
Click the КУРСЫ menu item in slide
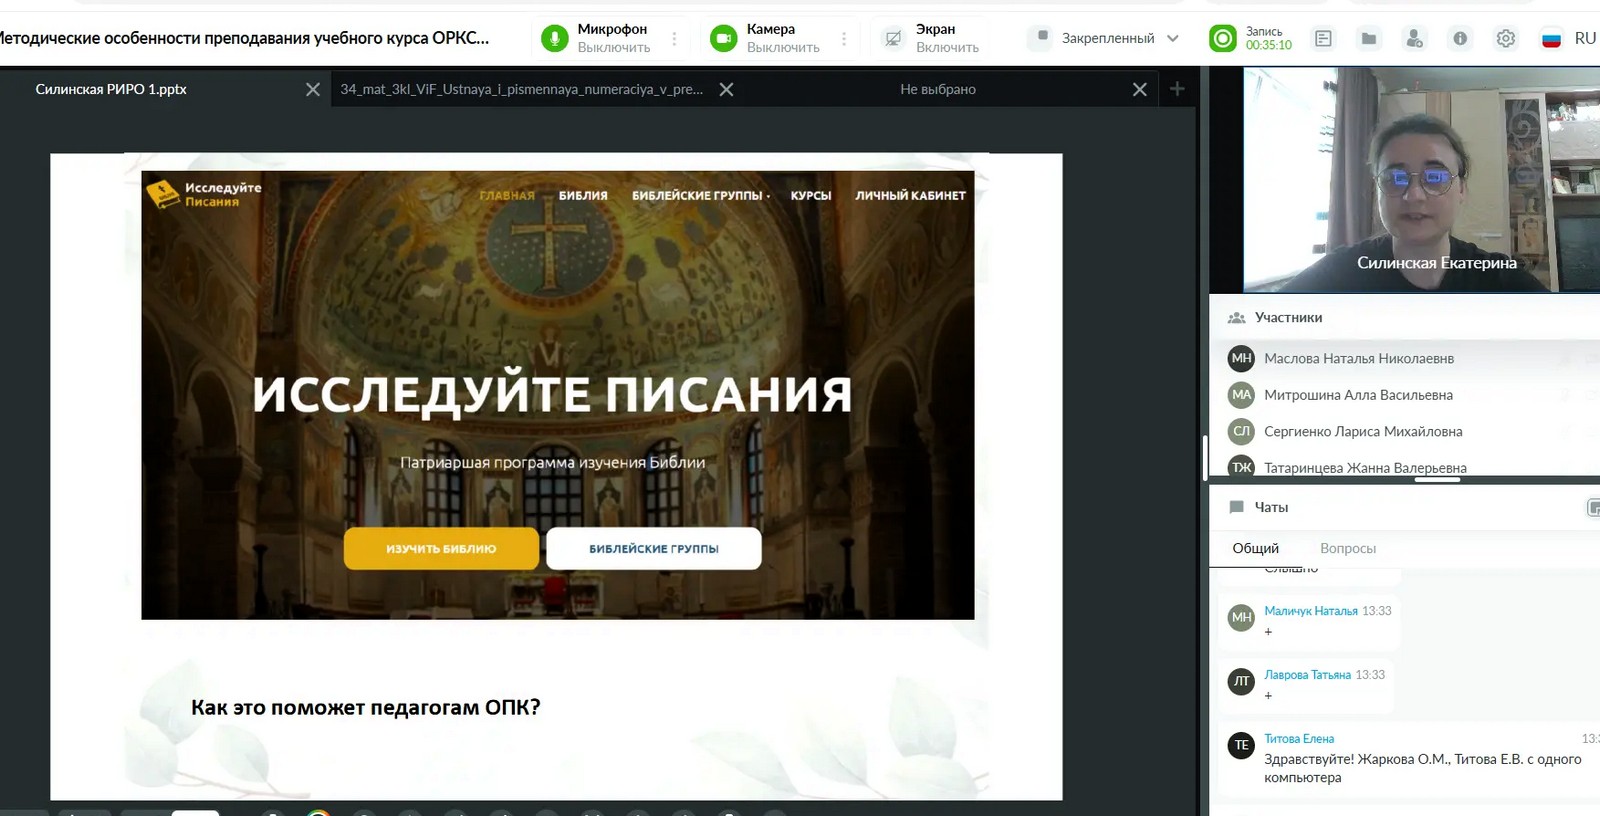pyautogui.click(x=811, y=196)
